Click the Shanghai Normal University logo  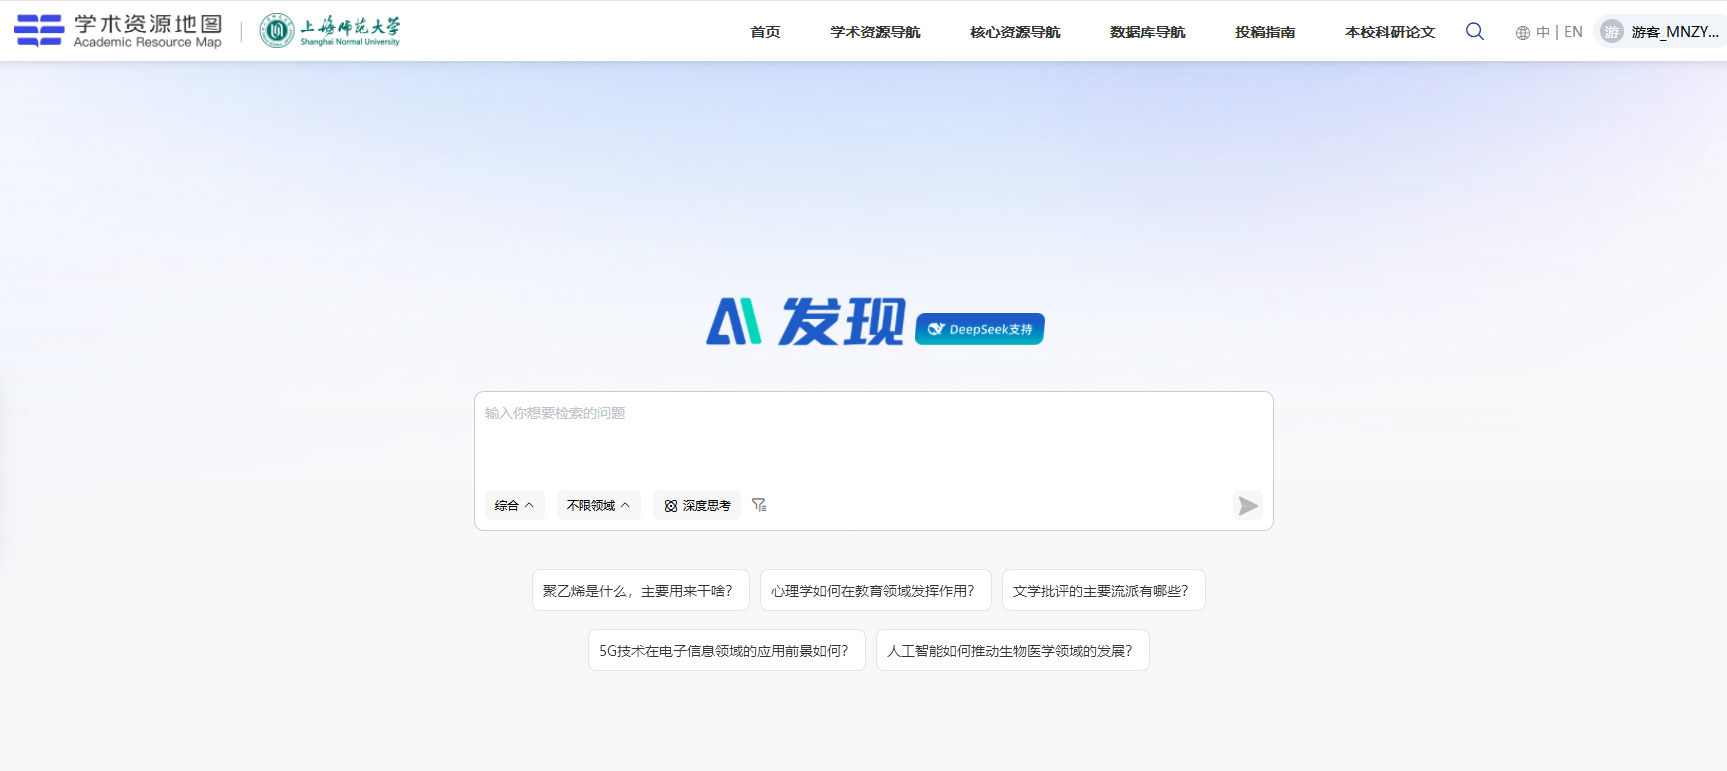tap(330, 31)
